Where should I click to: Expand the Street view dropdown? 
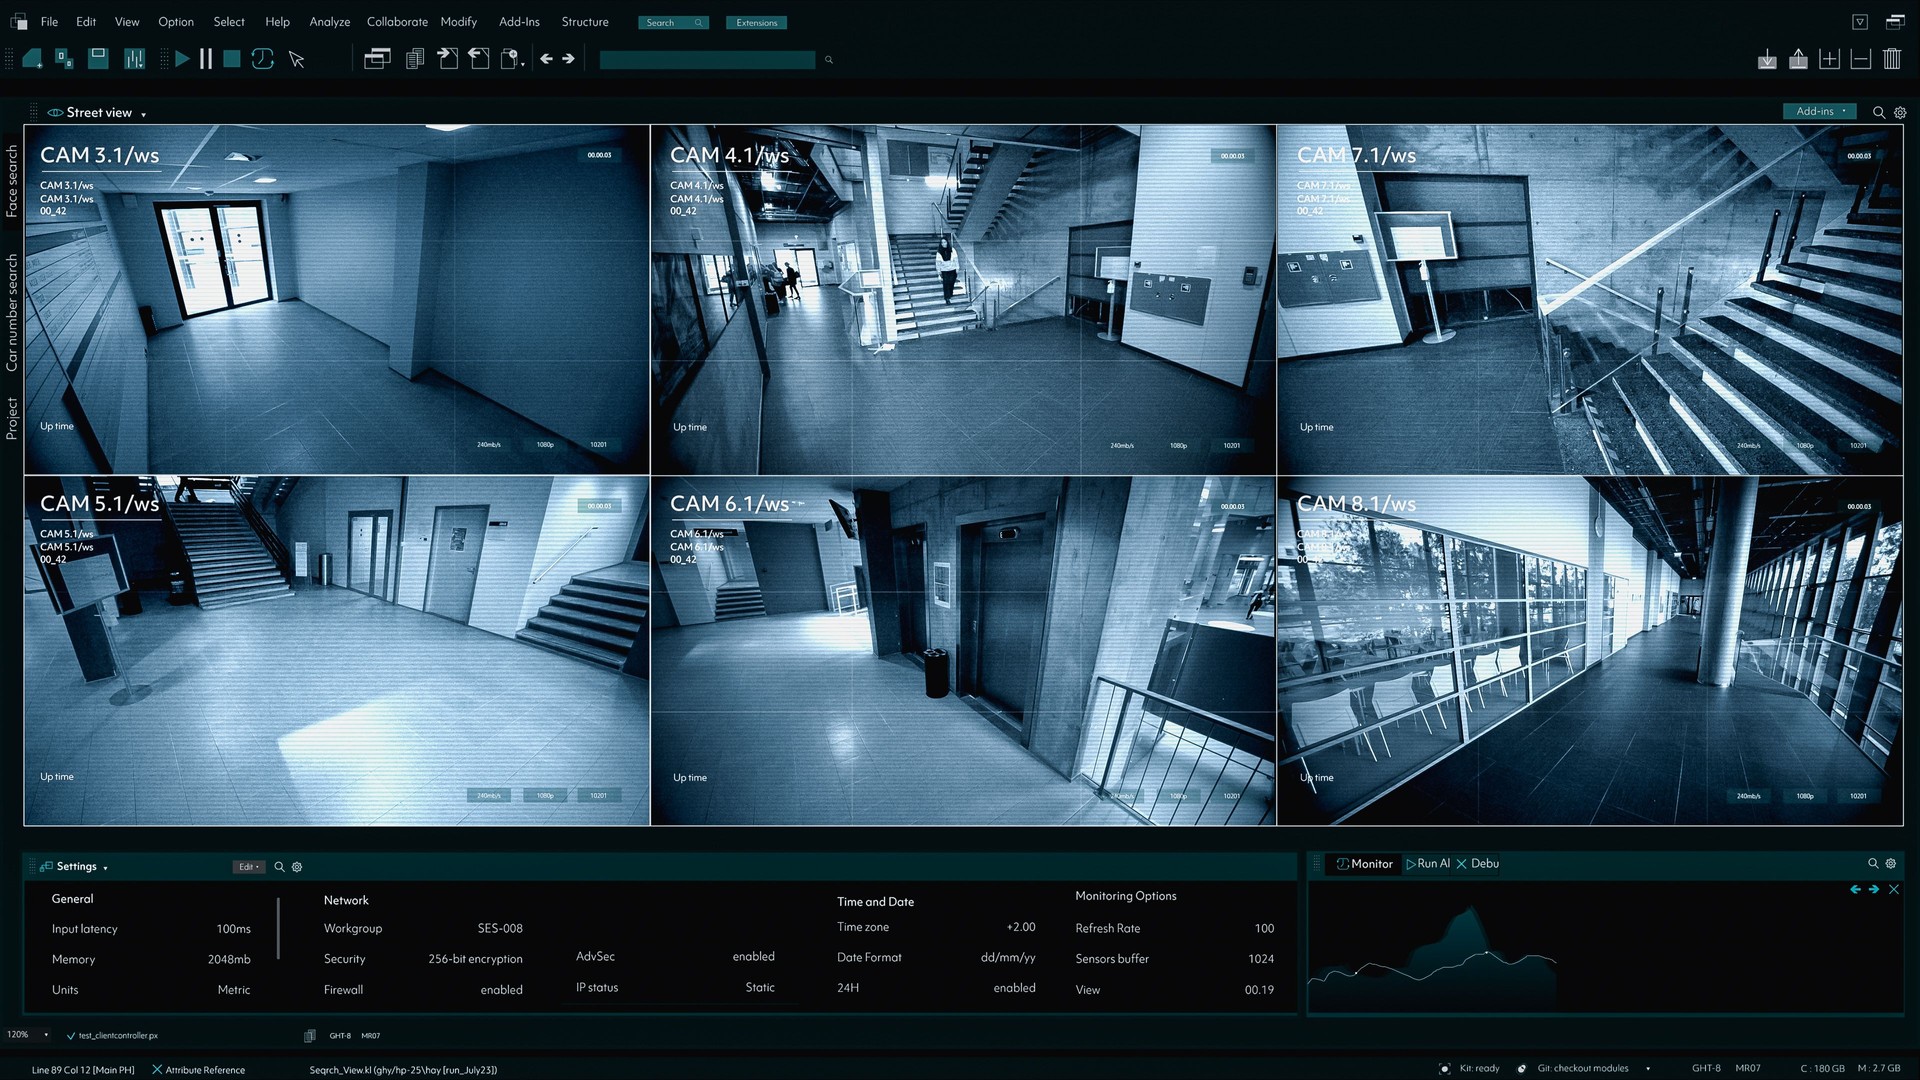click(x=144, y=112)
